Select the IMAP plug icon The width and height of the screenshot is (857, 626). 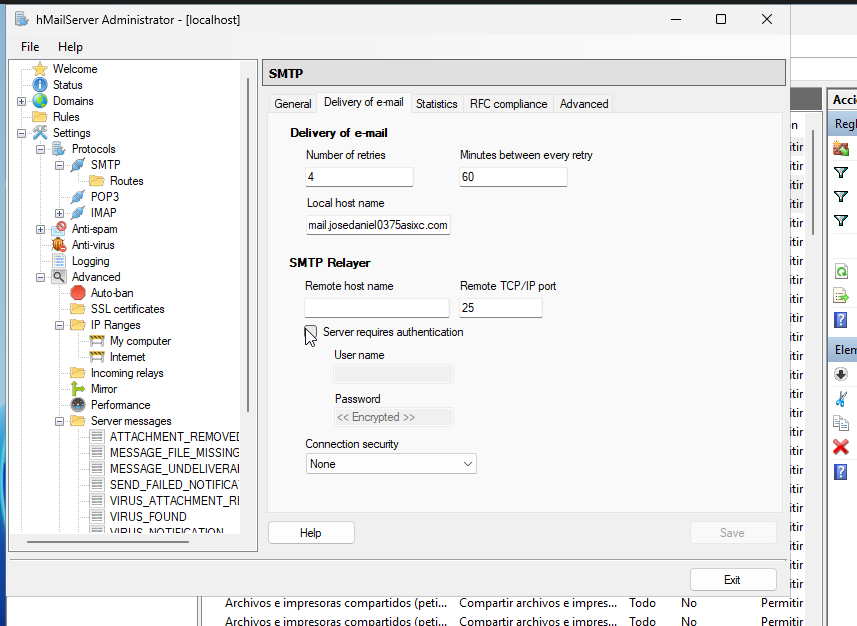(78, 213)
